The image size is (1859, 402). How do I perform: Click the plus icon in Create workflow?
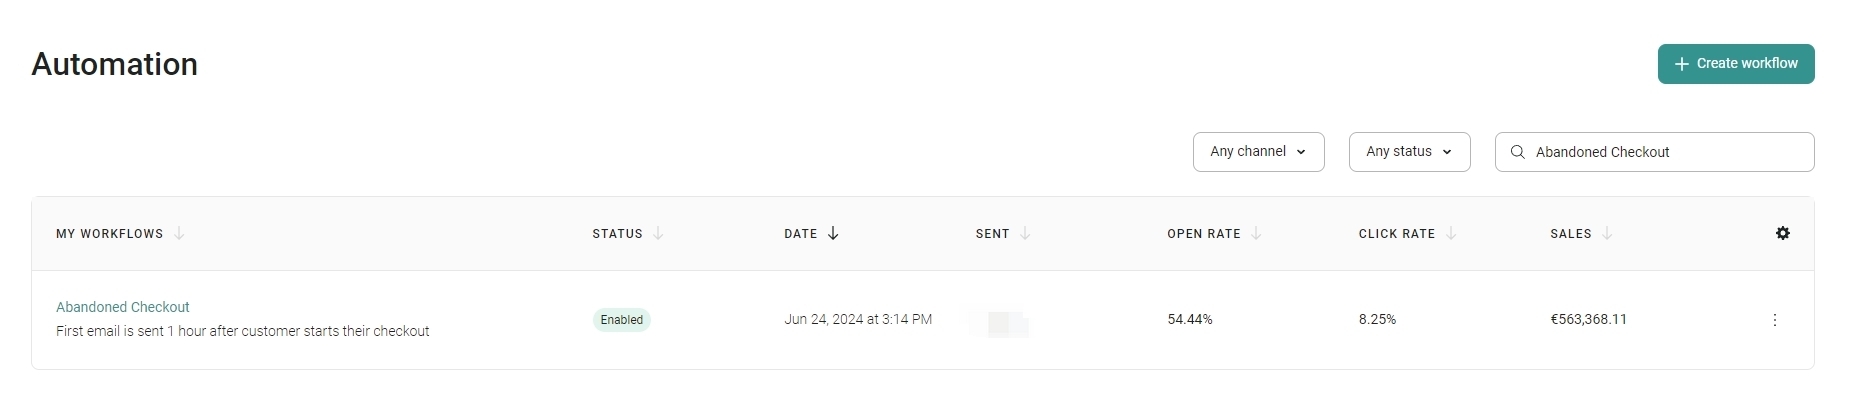[x=1681, y=64]
